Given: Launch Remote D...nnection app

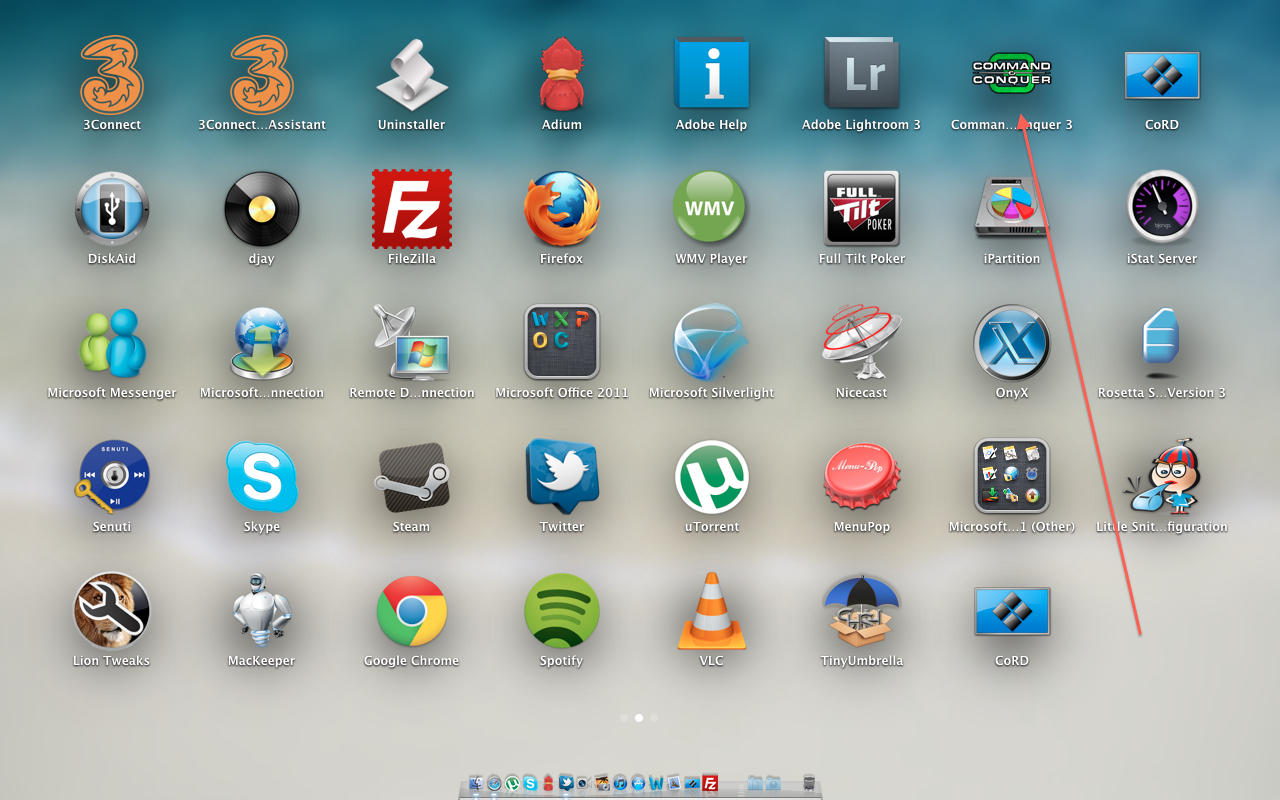Looking at the screenshot, I should point(411,341).
